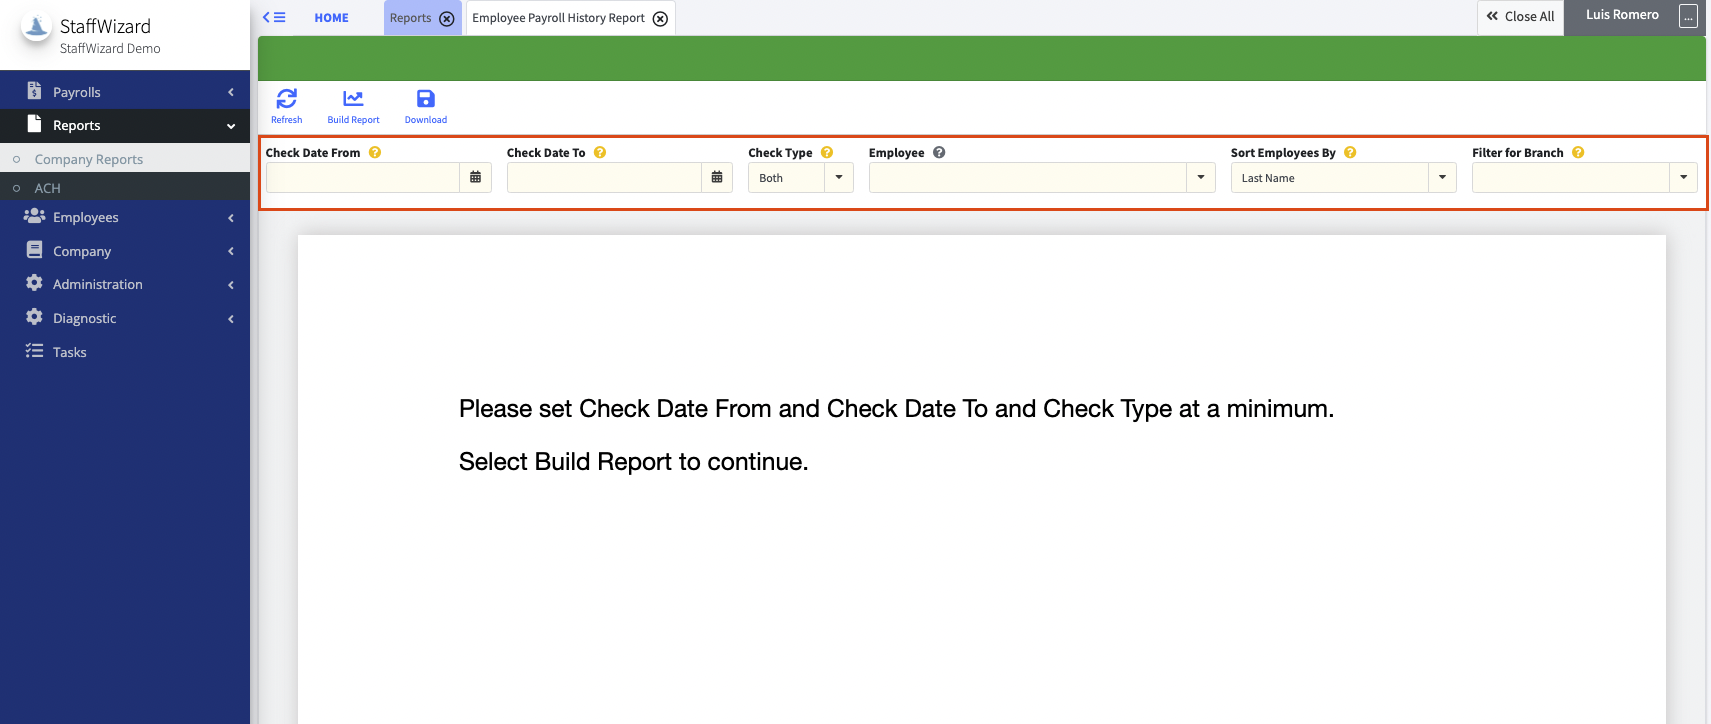Open the Luis Romero user menu

[1688, 16]
